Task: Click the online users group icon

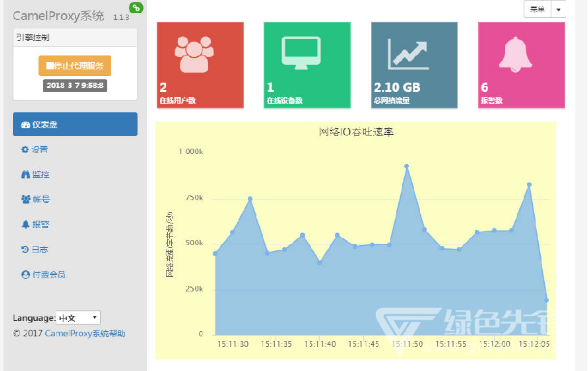Action: (194, 54)
